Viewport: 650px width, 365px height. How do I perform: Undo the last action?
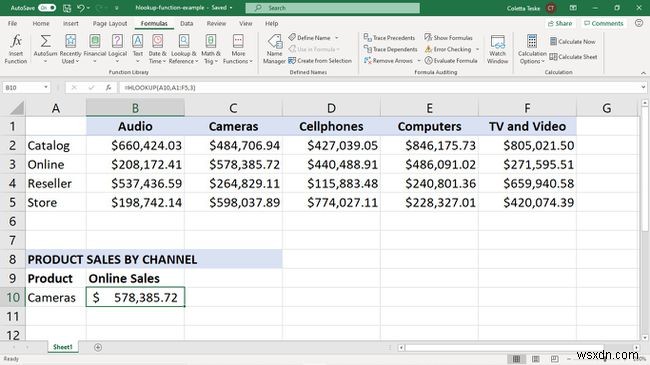tap(81, 8)
